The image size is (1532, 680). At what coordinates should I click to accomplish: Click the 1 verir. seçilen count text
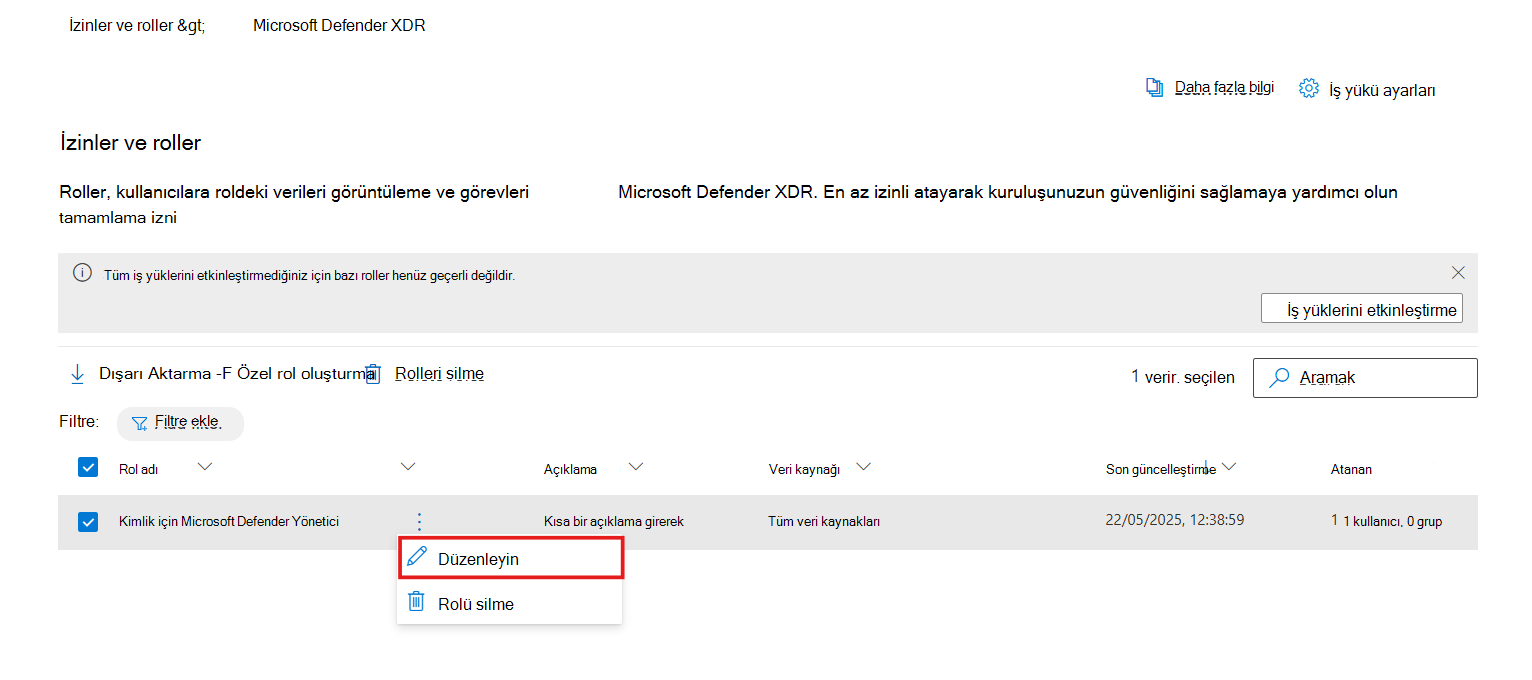coord(1183,377)
